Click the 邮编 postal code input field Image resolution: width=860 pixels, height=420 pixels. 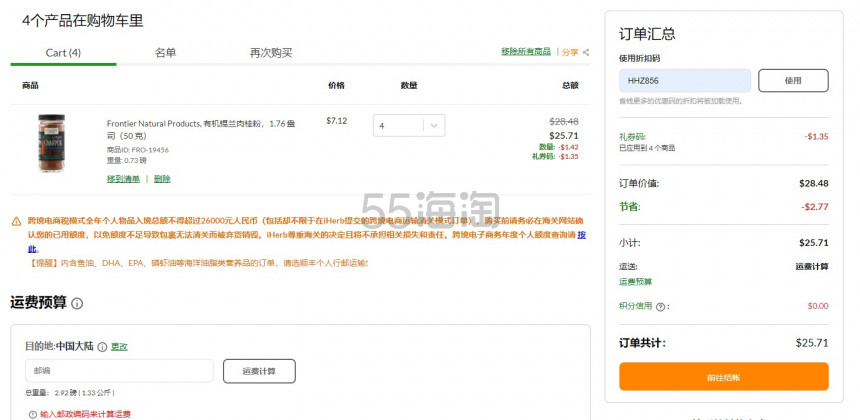pyautogui.click(x=119, y=371)
